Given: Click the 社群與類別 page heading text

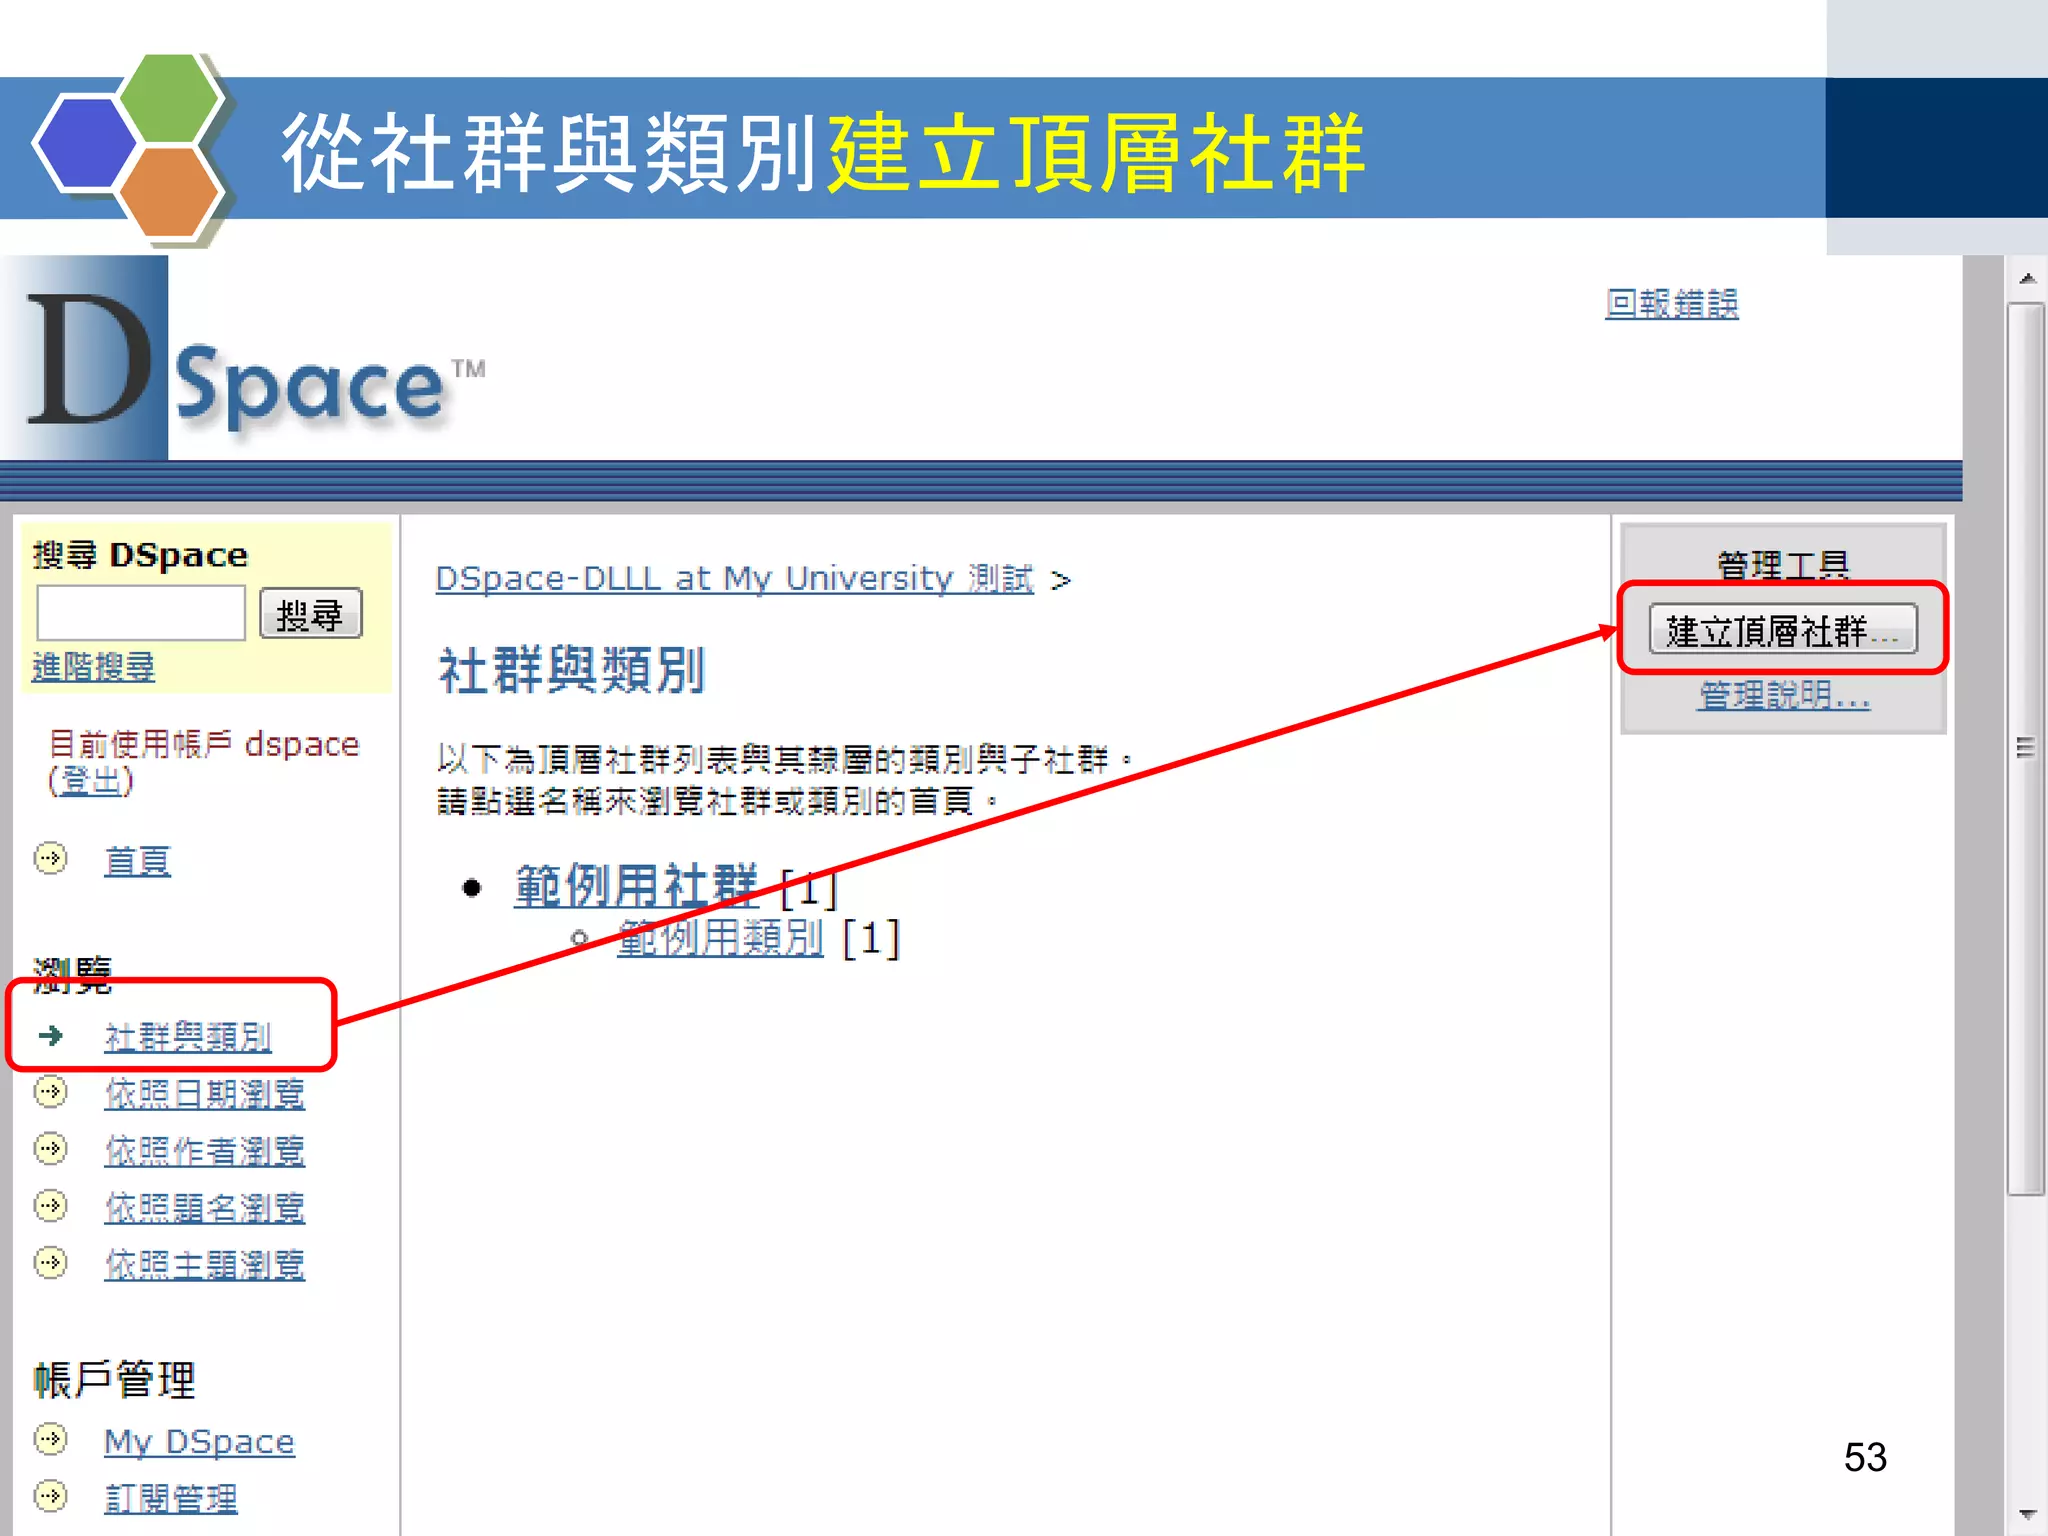Looking at the screenshot, I should (x=572, y=670).
